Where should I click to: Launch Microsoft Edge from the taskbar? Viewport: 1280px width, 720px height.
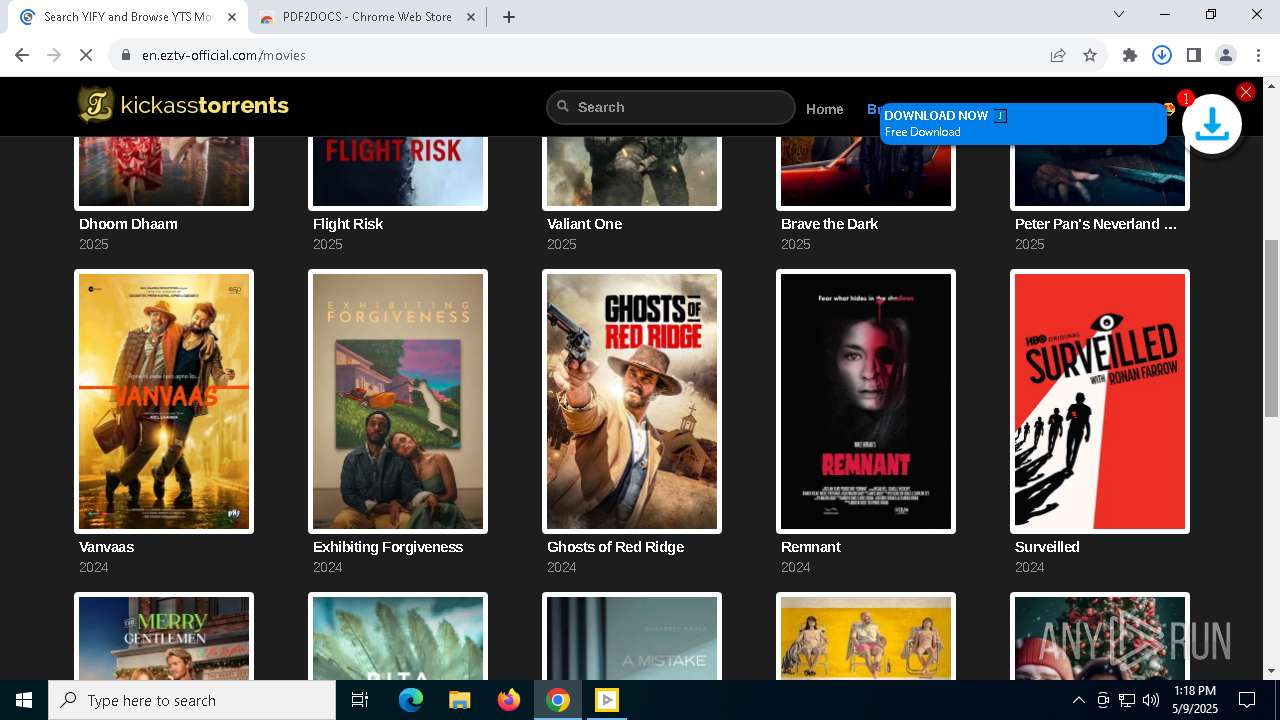pos(410,700)
